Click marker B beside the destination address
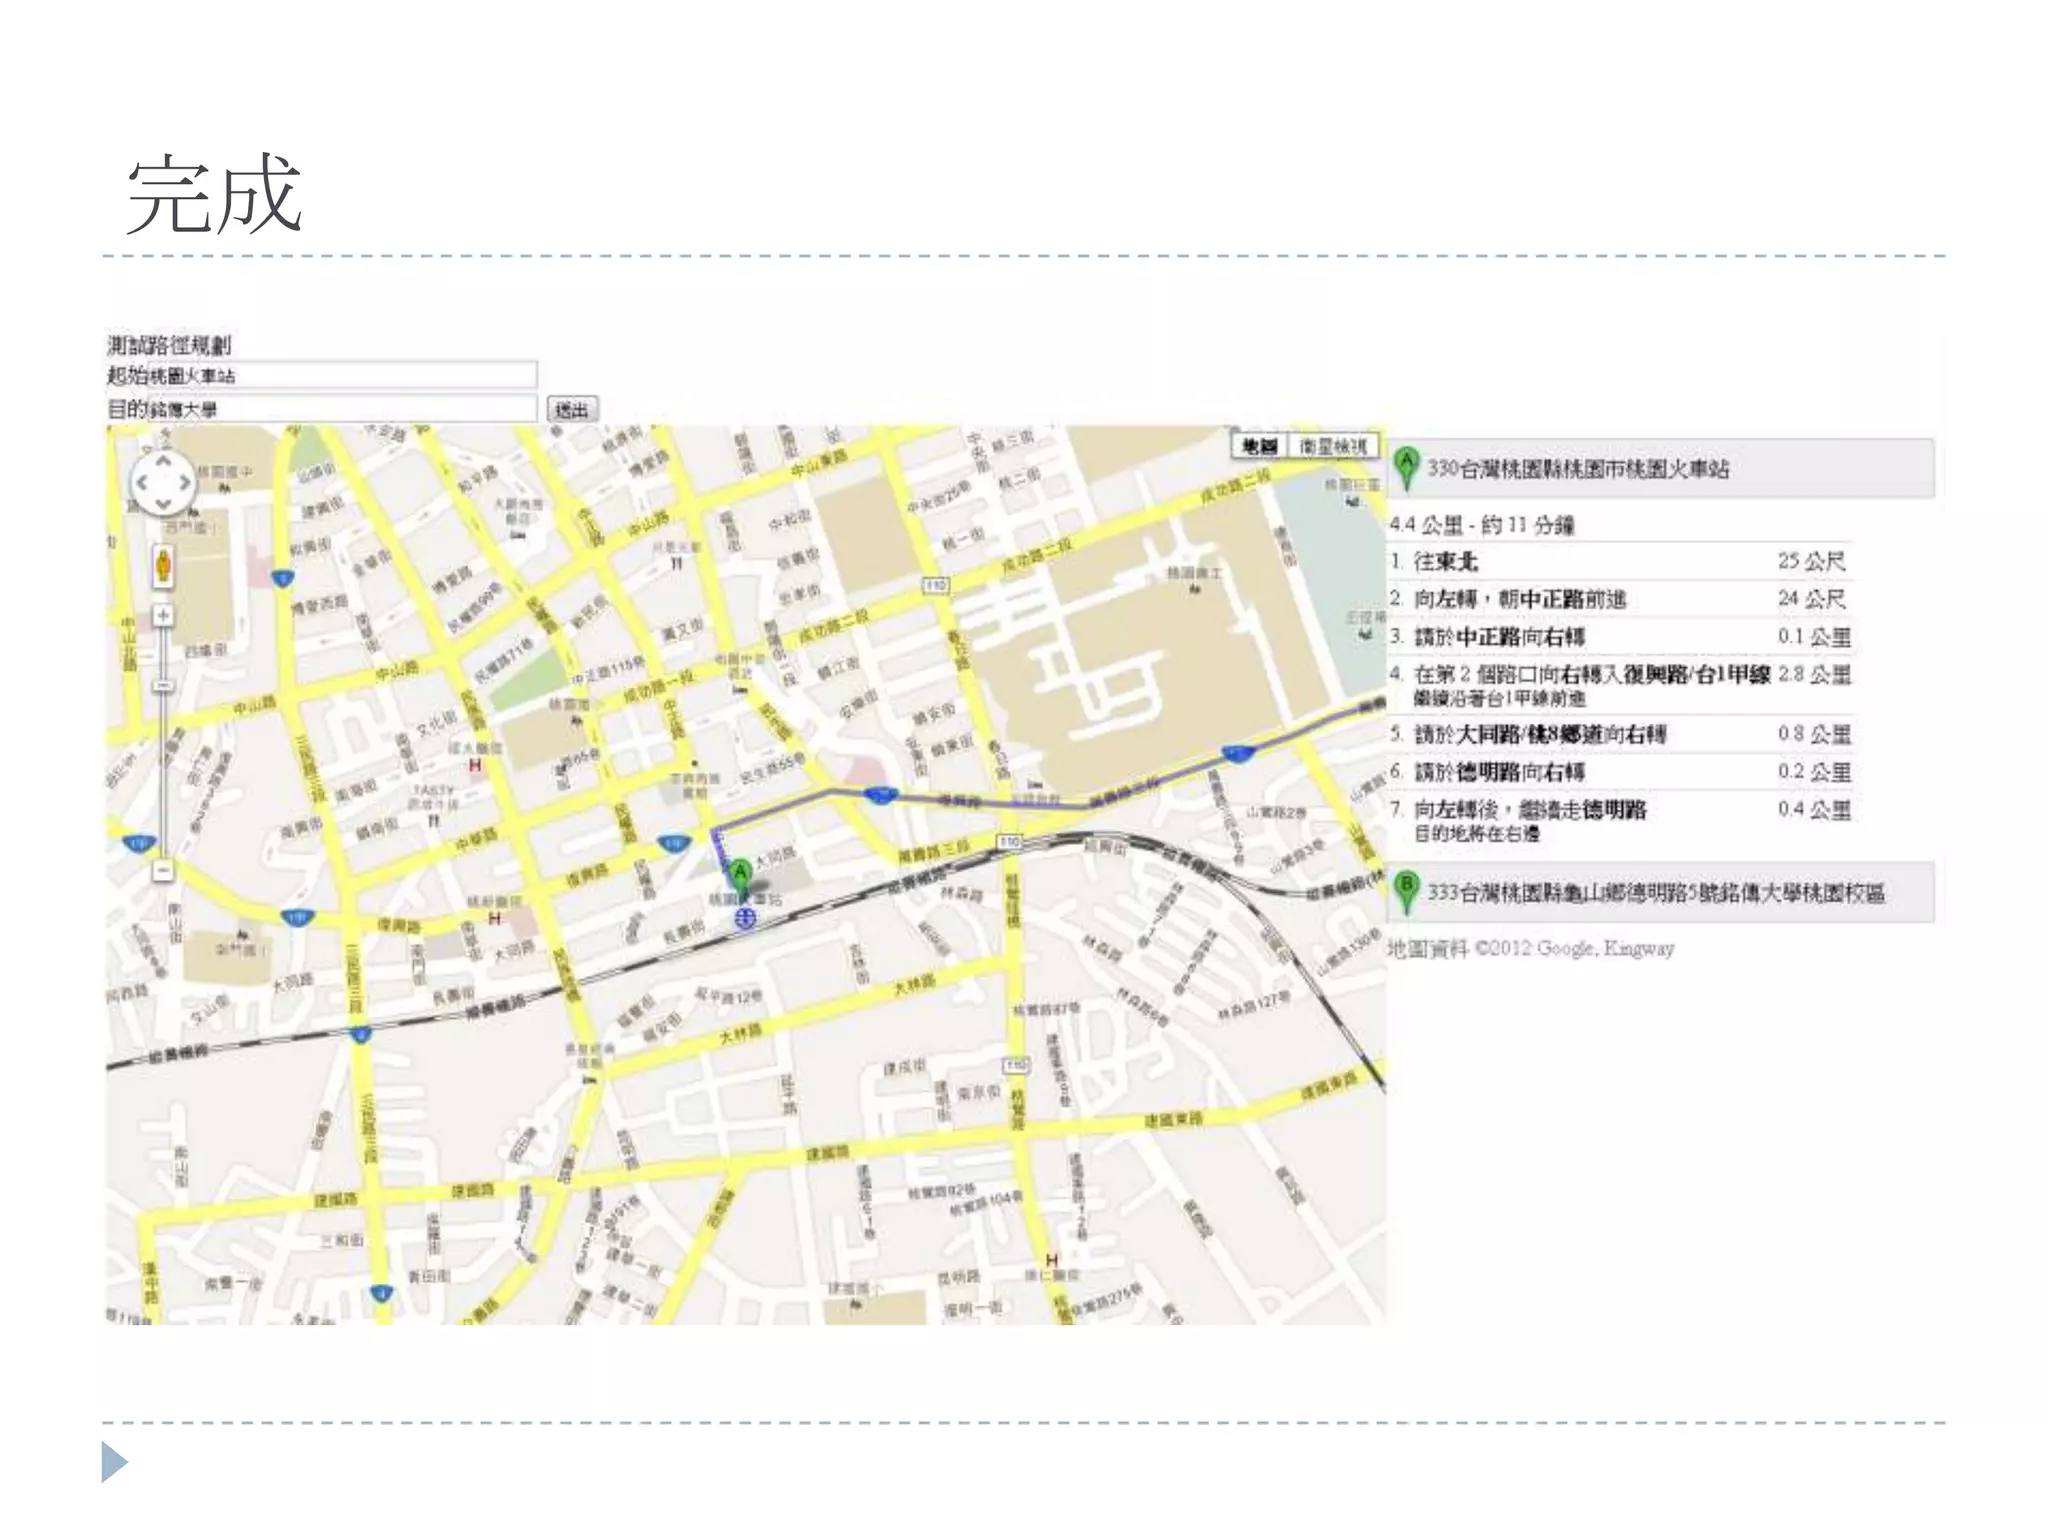 click(1406, 889)
